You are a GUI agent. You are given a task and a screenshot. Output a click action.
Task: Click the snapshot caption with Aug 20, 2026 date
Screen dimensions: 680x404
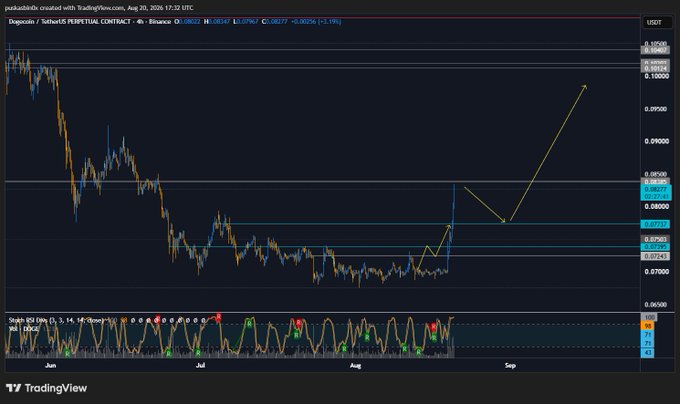[99, 8]
